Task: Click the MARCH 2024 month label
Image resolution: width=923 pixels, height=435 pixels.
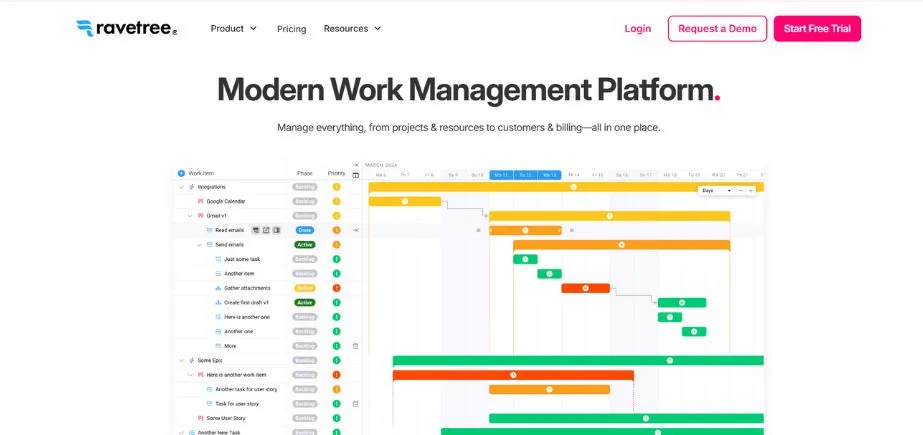Action: coord(381,165)
